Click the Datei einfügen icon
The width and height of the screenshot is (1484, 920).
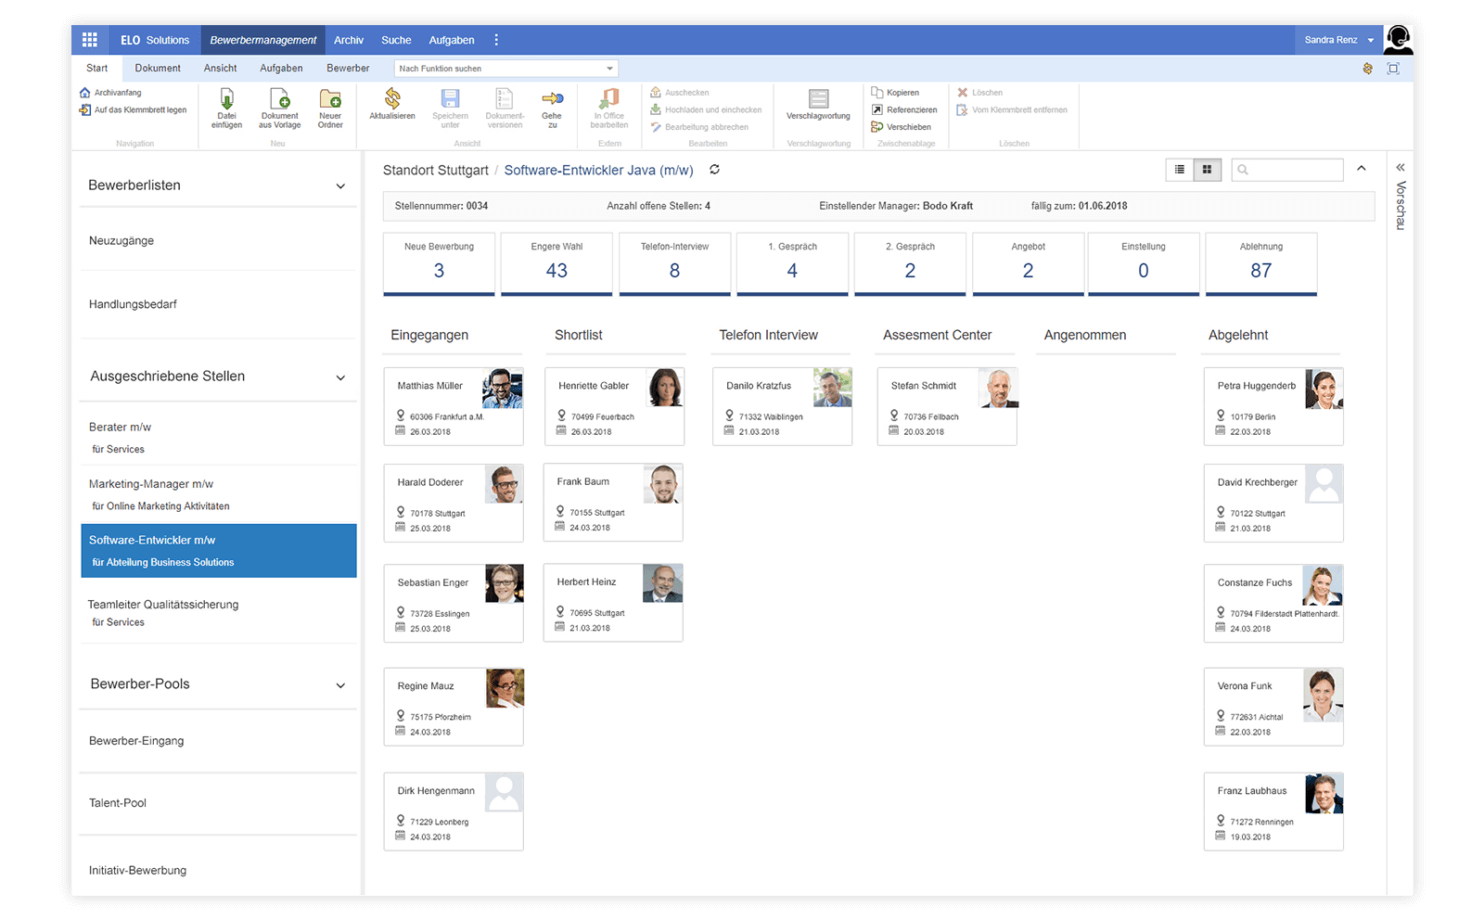click(x=227, y=99)
